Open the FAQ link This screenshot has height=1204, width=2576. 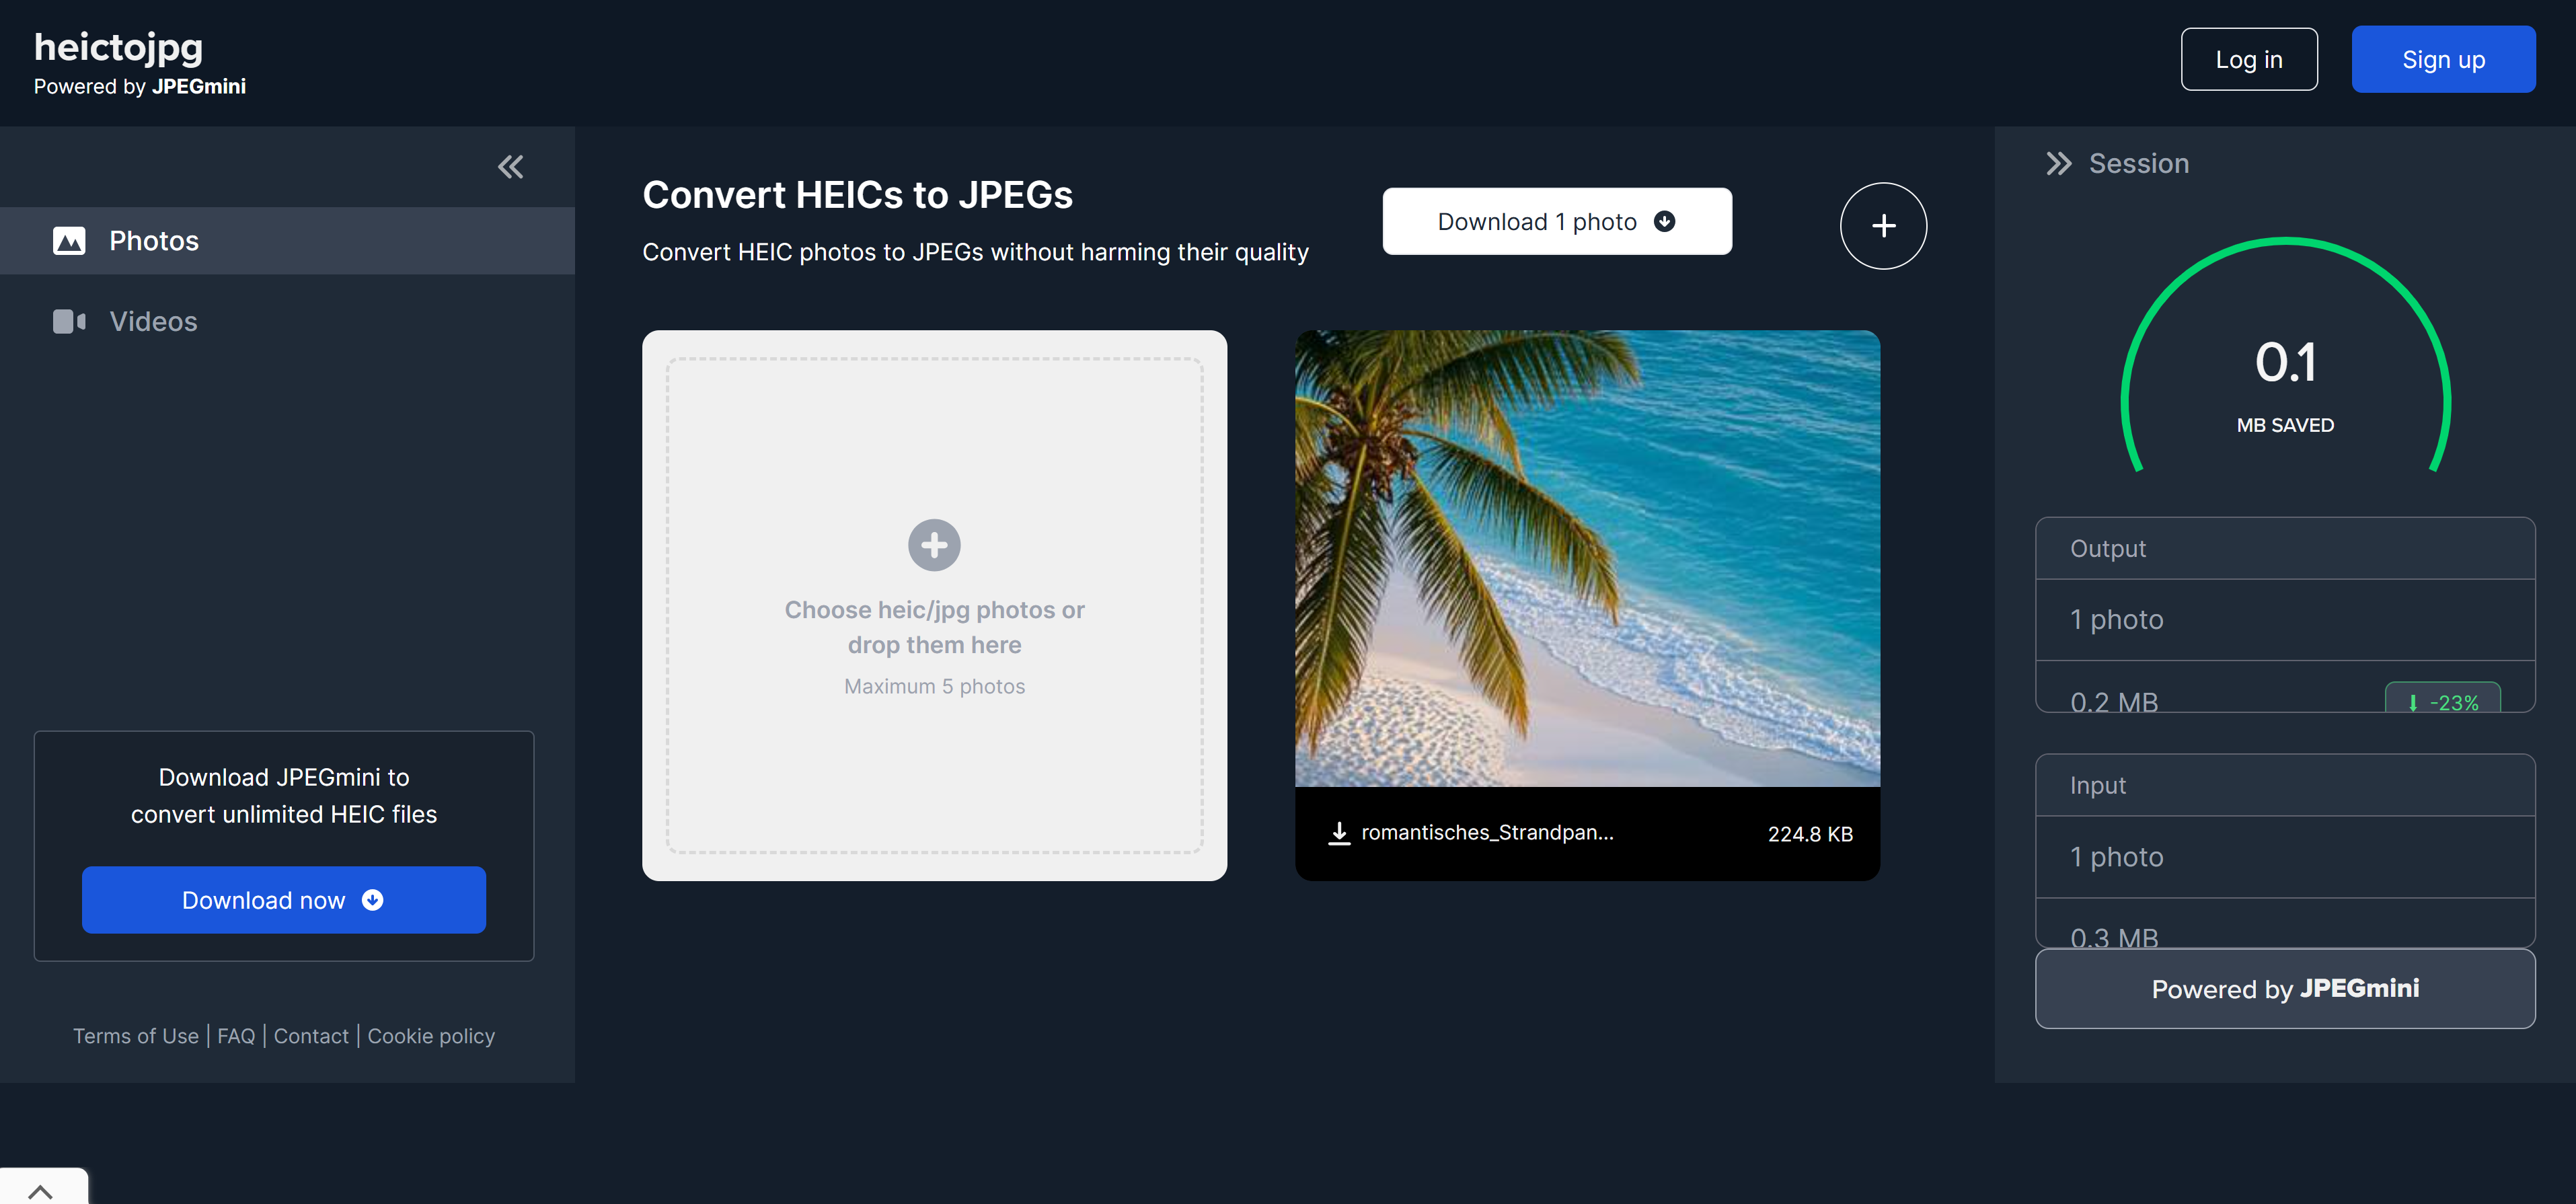(x=236, y=1036)
